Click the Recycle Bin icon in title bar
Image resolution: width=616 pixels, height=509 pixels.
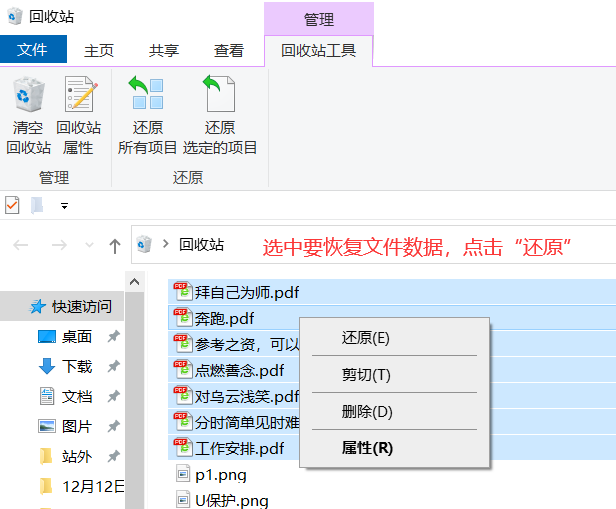[15, 16]
